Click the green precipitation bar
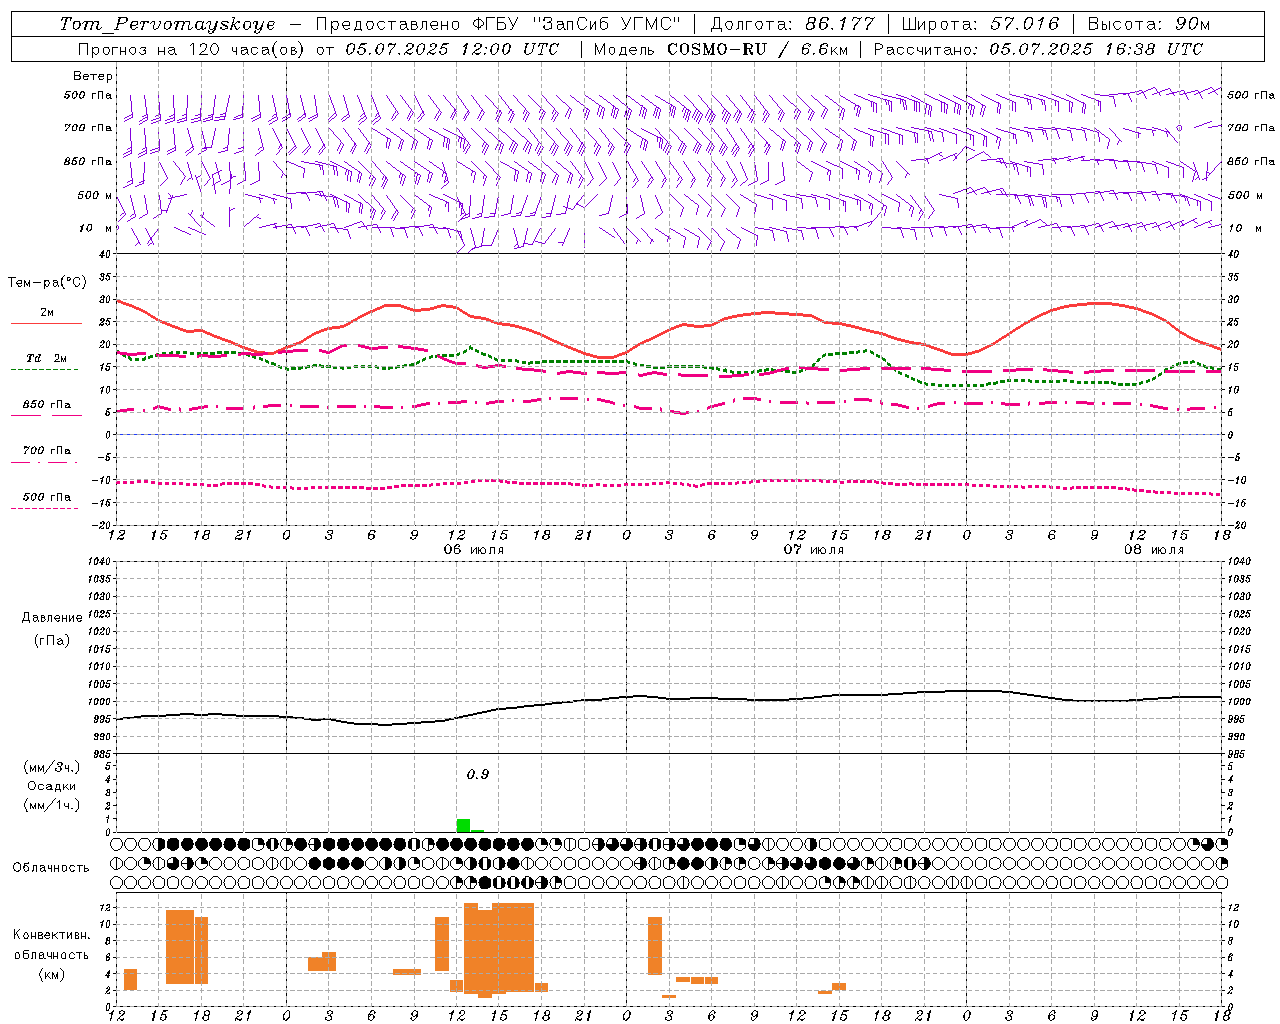The image size is (1280, 1024). (x=463, y=825)
